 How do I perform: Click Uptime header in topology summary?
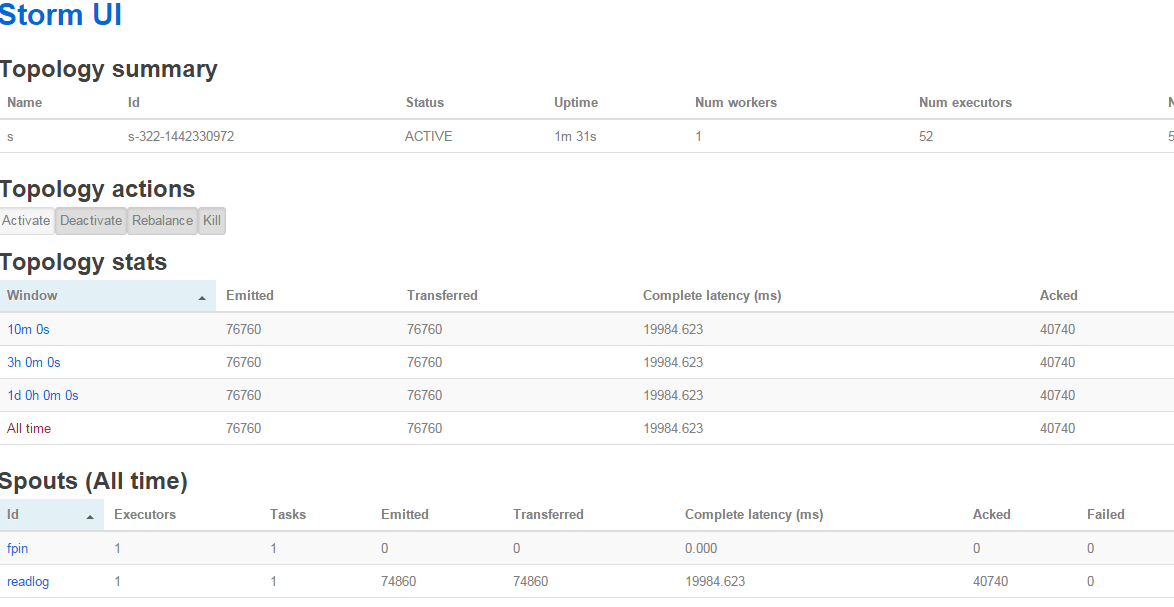pos(576,103)
